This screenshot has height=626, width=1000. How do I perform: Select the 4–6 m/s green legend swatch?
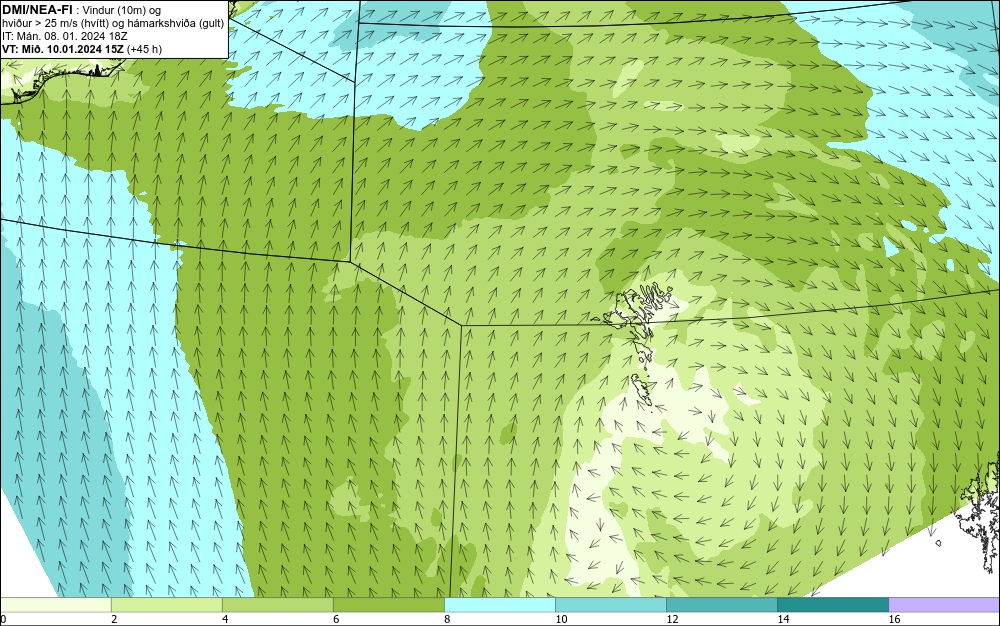(x=277, y=605)
